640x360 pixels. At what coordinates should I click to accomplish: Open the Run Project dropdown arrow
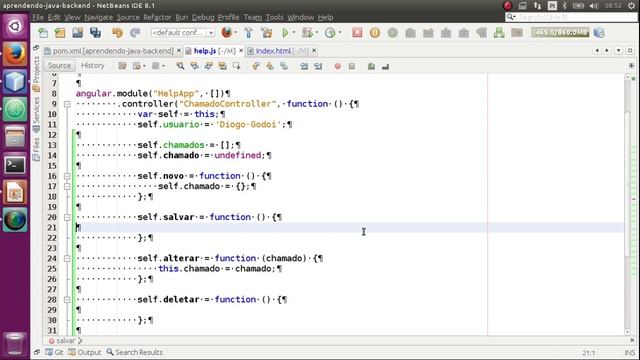[x=293, y=33]
